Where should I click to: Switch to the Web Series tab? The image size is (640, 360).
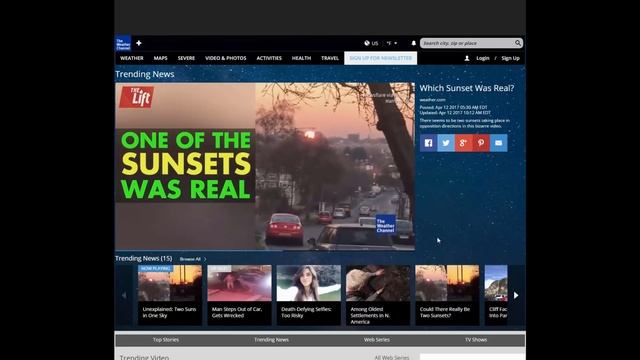377,340
